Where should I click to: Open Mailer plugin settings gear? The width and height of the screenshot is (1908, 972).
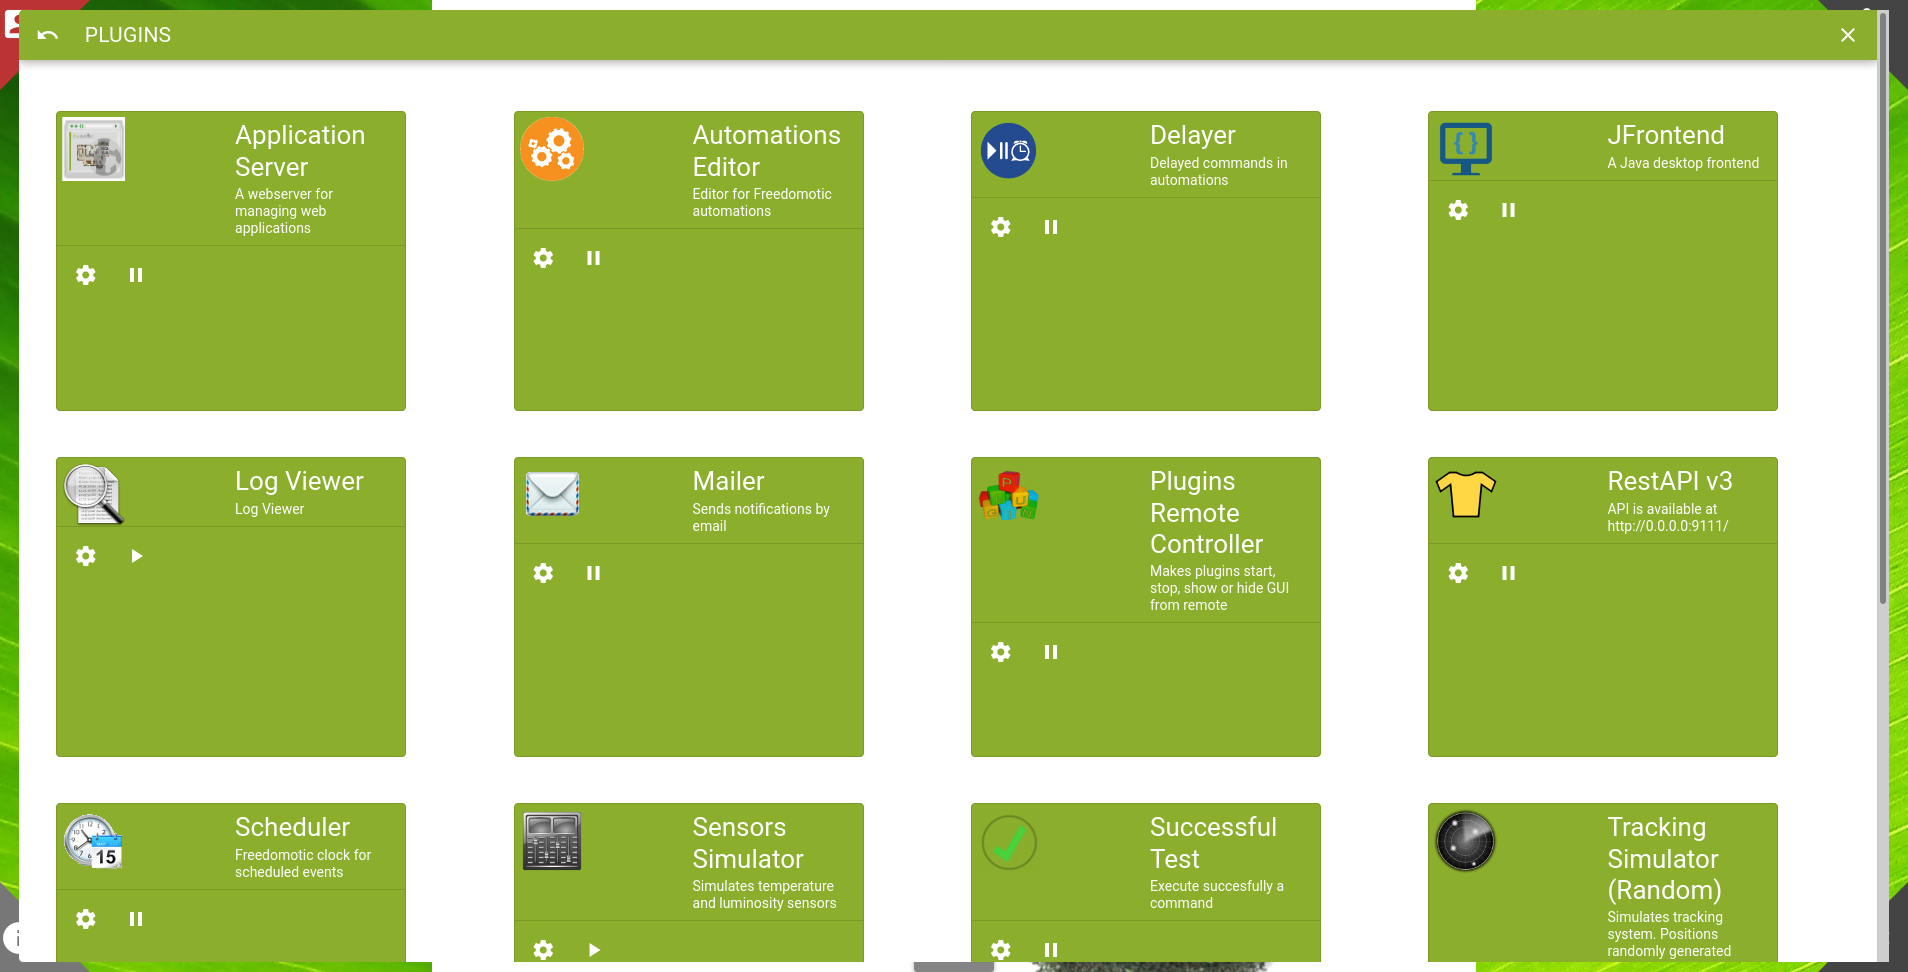[x=543, y=573]
